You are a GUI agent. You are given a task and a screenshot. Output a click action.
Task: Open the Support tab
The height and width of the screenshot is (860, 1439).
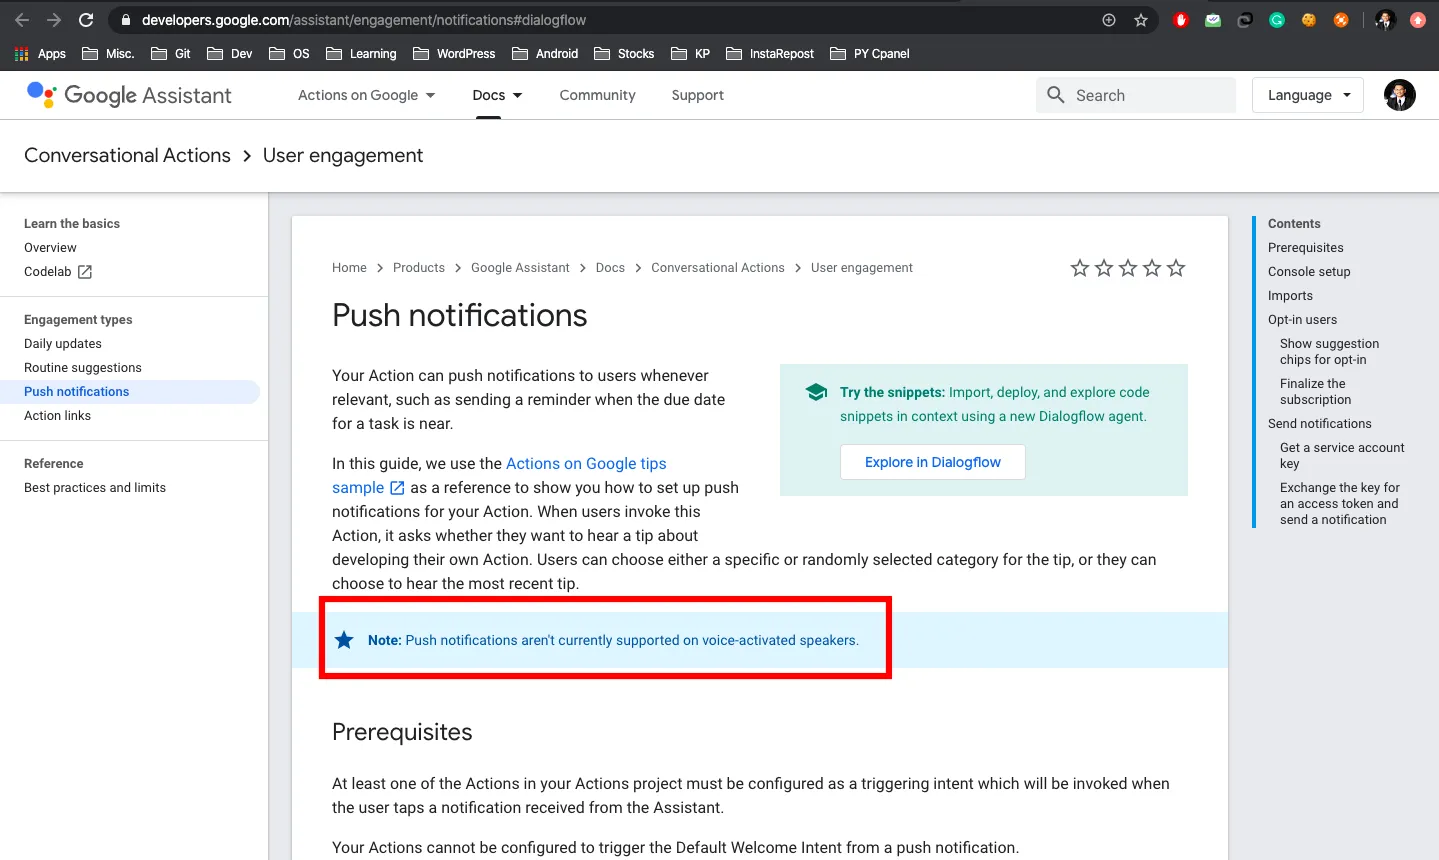pos(698,95)
